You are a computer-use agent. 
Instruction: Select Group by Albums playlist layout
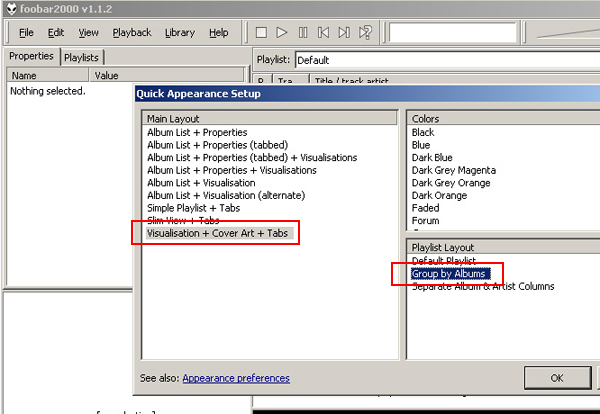[448, 274]
